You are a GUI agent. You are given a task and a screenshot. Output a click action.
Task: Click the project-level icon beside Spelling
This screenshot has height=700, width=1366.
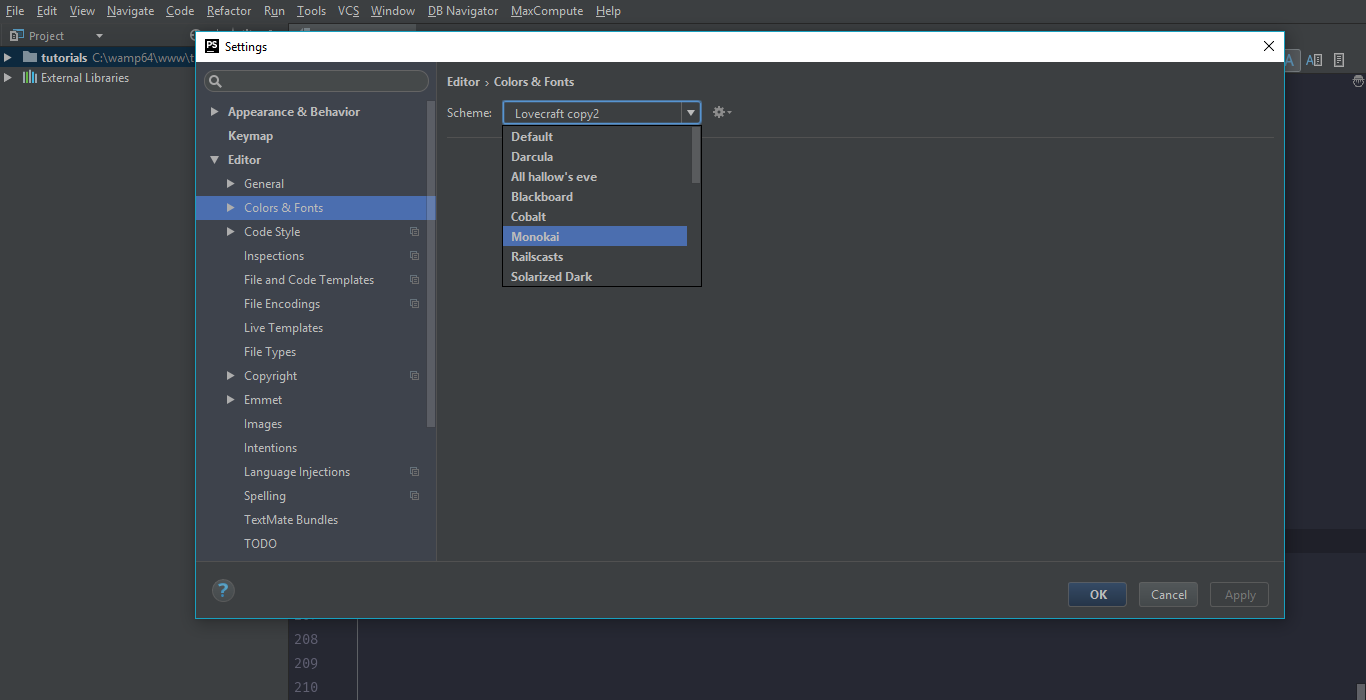[x=414, y=496]
